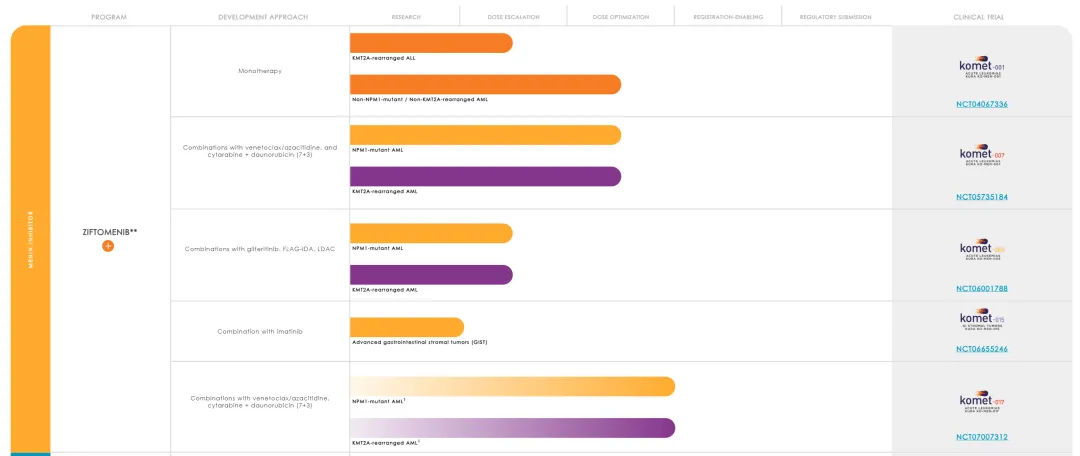Image resolution: width=1080 pixels, height=456 pixels.
Task: Click the Menin Inhibitor vertical side label
Action: click(x=30, y=240)
